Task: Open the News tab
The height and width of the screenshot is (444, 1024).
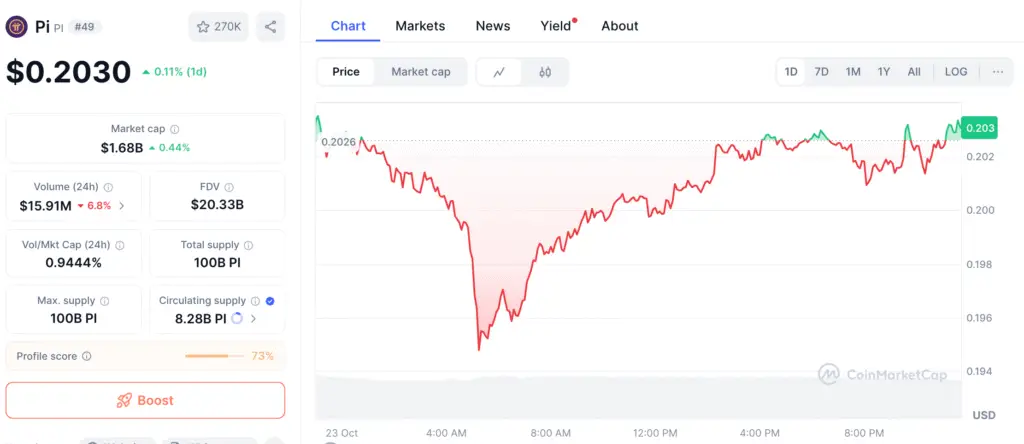Action: pyautogui.click(x=493, y=26)
